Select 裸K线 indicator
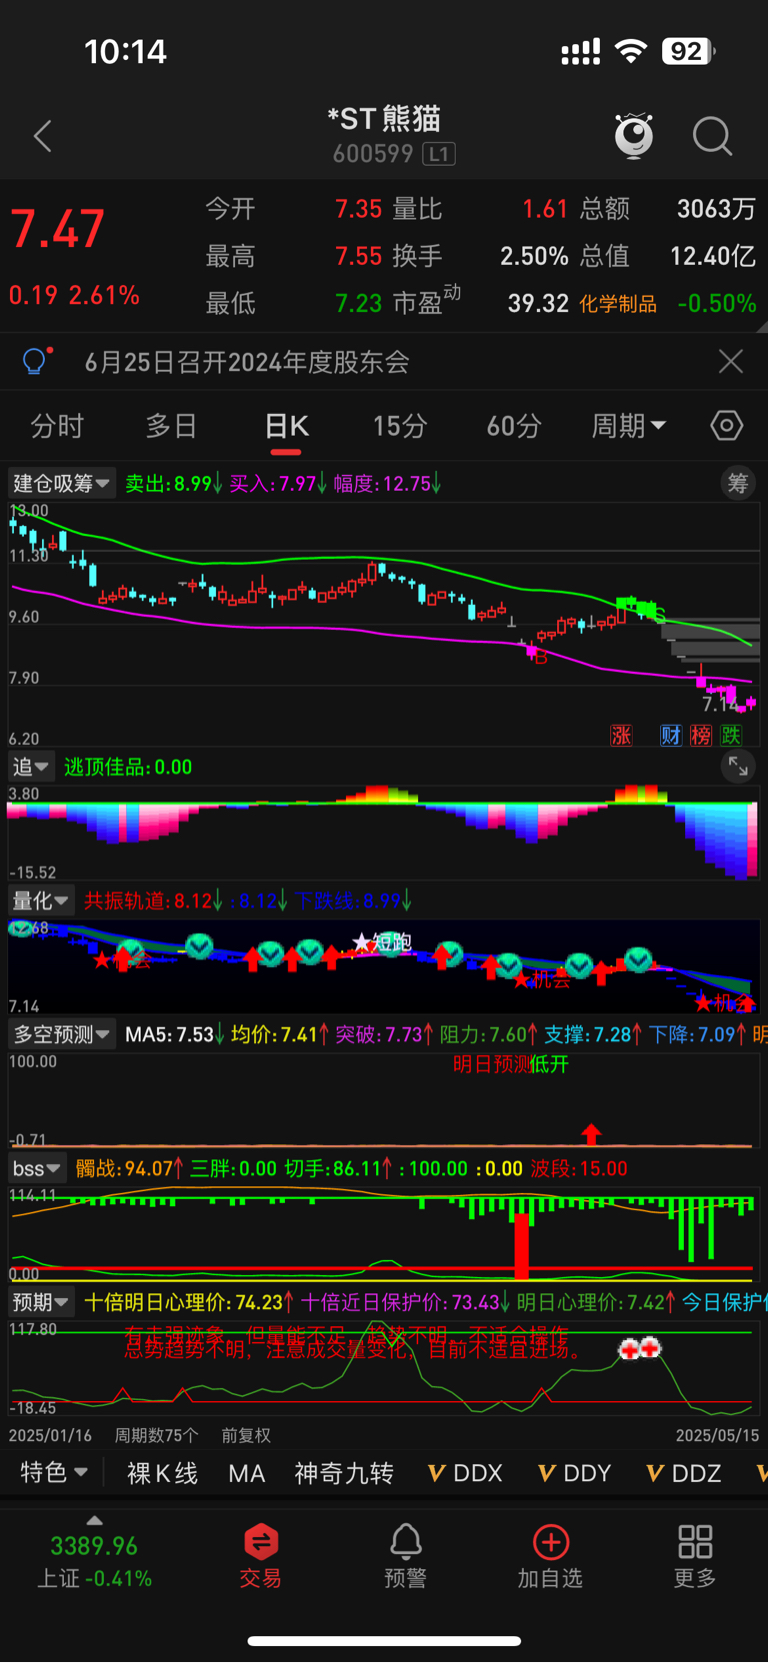The width and height of the screenshot is (768, 1663). point(162,1473)
